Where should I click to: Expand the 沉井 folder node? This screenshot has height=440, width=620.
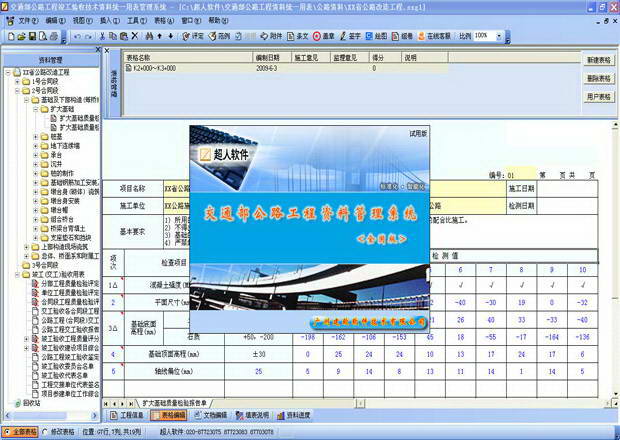coord(36,164)
